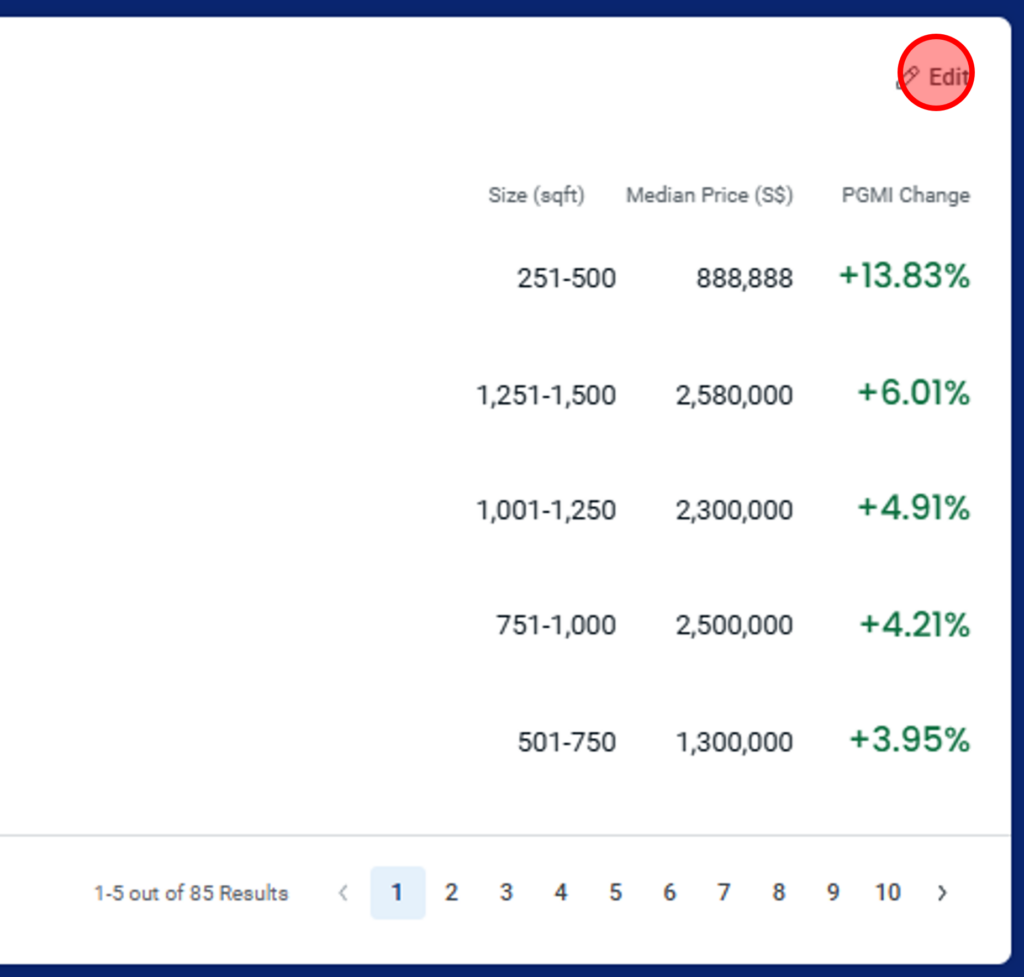
Task: Navigate to results page 7
Action: tap(724, 893)
